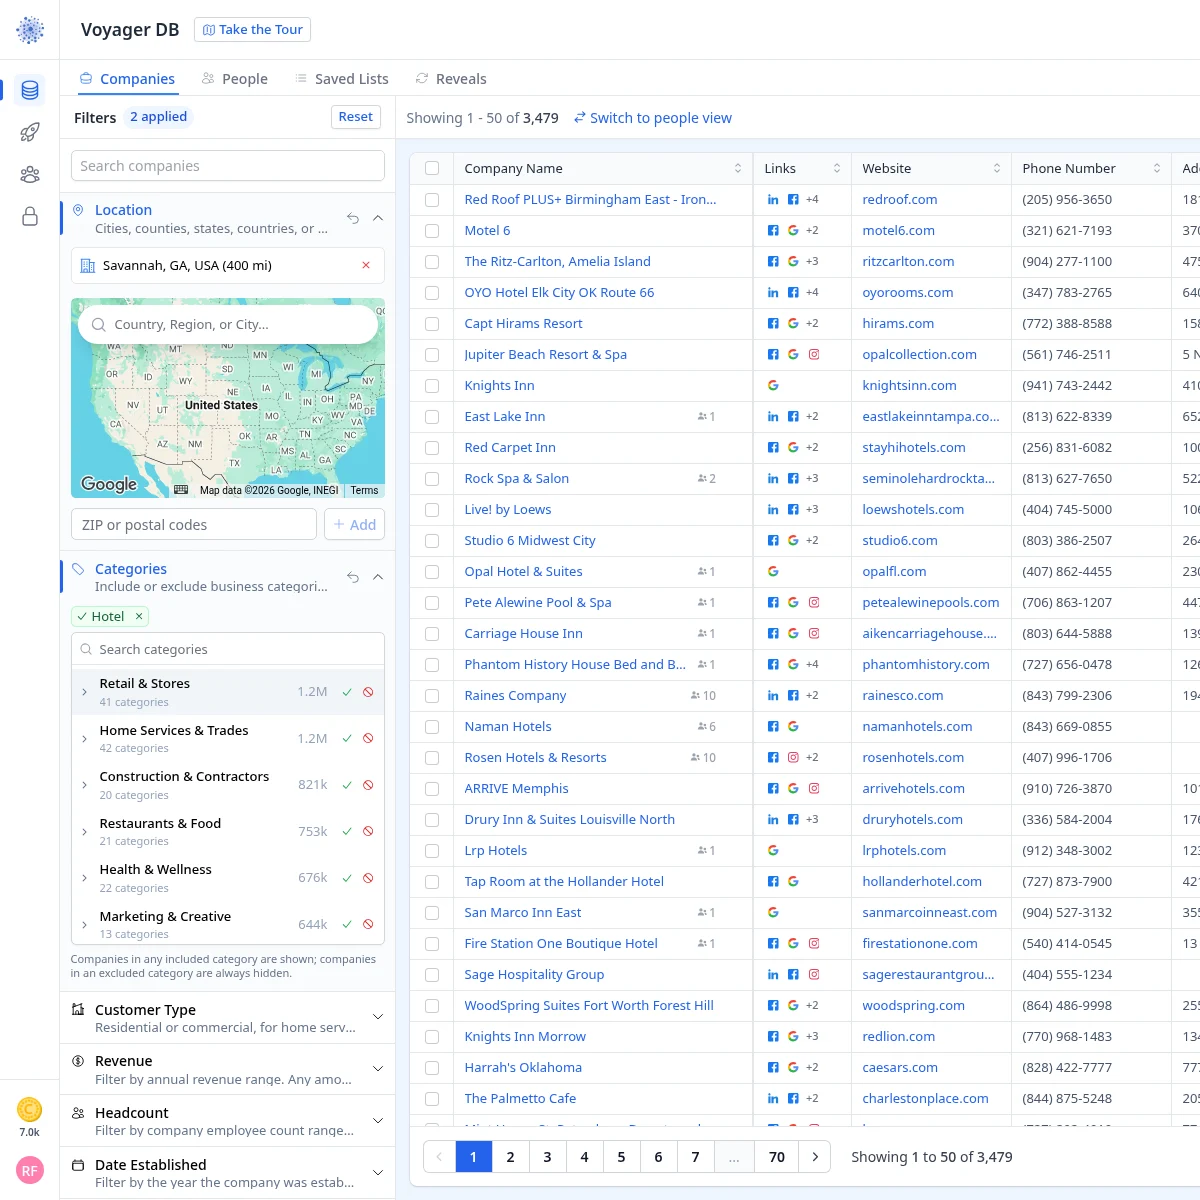Open LinkedIn link for Red Roof PLUS+ row

(773, 200)
